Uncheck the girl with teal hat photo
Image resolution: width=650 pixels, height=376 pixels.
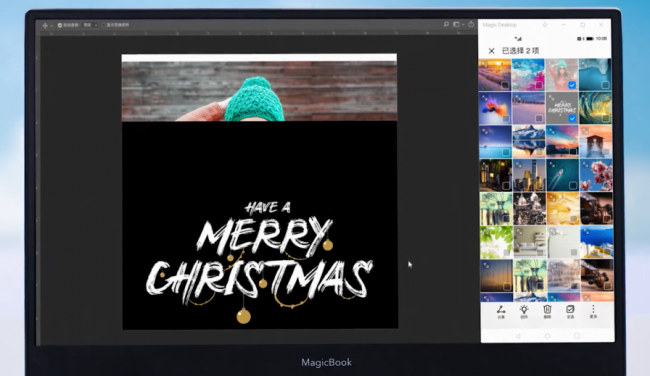pos(572,85)
